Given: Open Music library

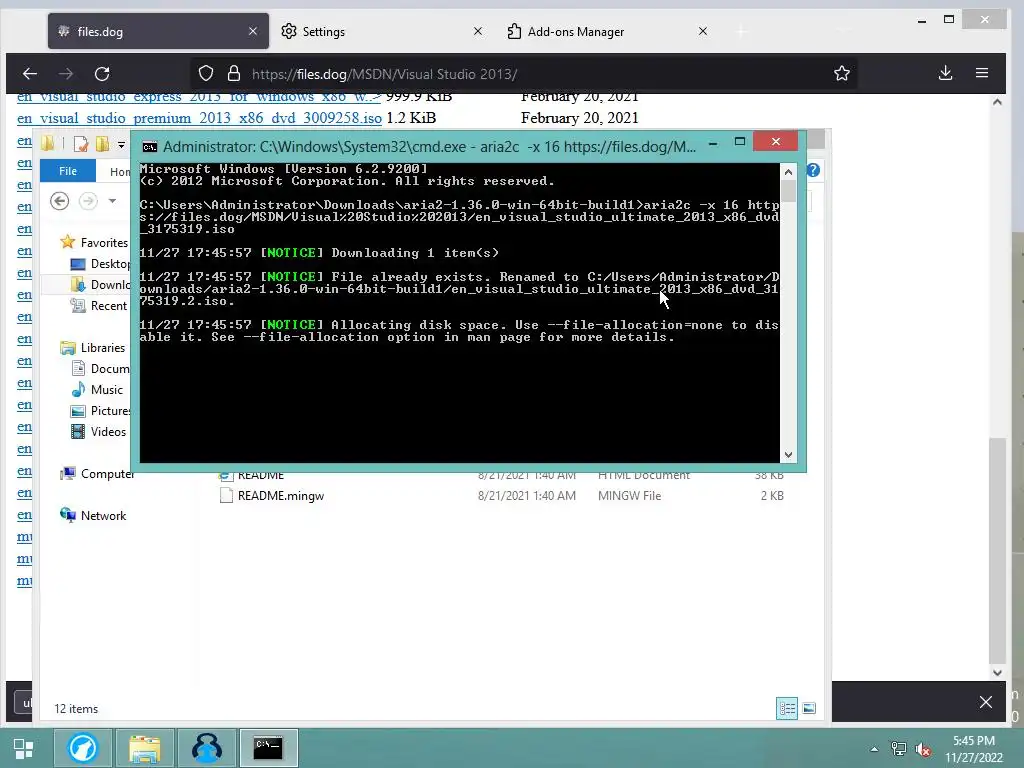Looking at the screenshot, I should pos(97,390).
